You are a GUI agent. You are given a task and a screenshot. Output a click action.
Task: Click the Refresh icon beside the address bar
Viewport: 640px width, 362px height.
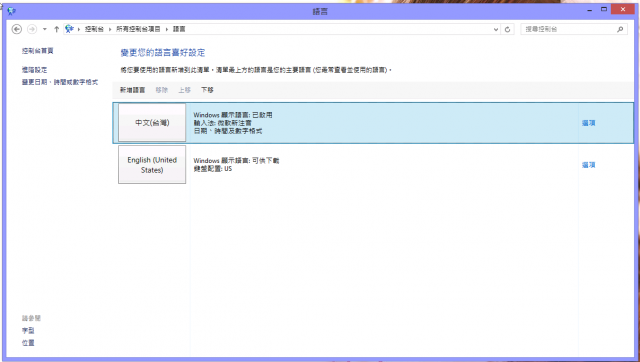507,29
